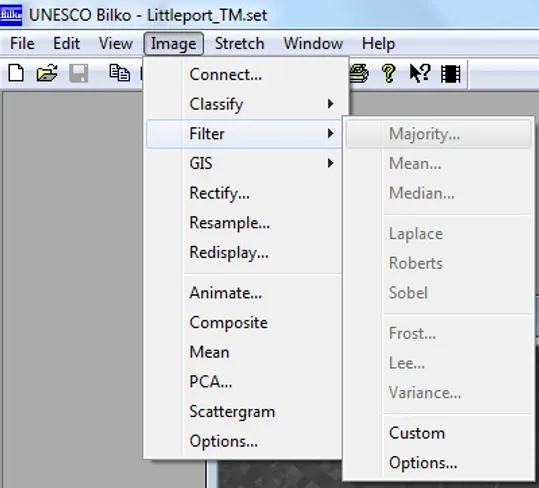Screen dimensions: 539x488
Task: Choose Redisplay... menu item
Action: pyautogui.click(x=244, y=253)
